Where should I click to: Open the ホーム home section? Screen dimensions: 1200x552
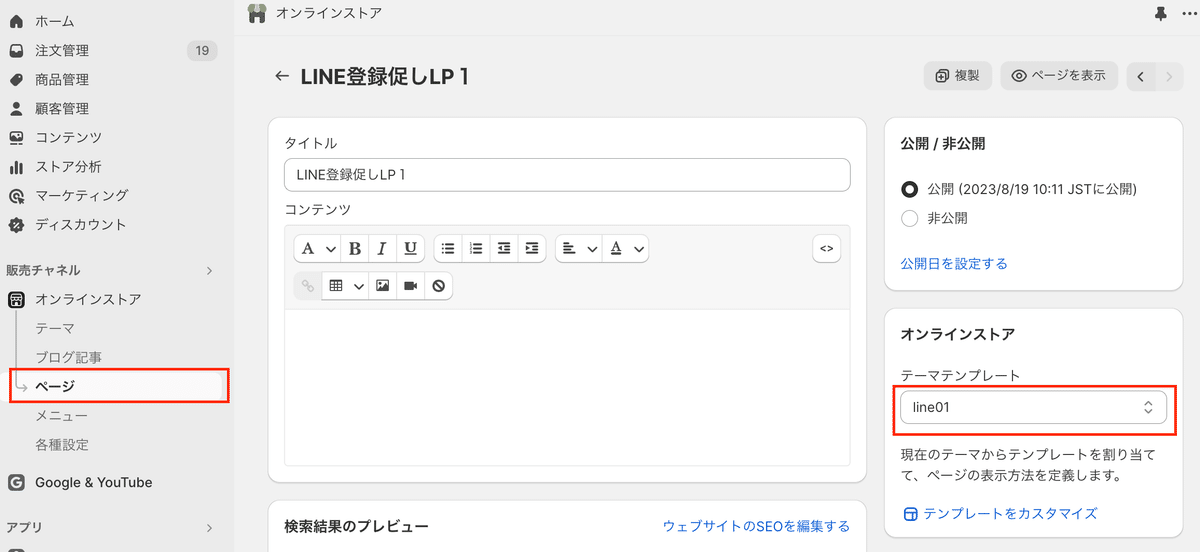click(x=55, y=21)
